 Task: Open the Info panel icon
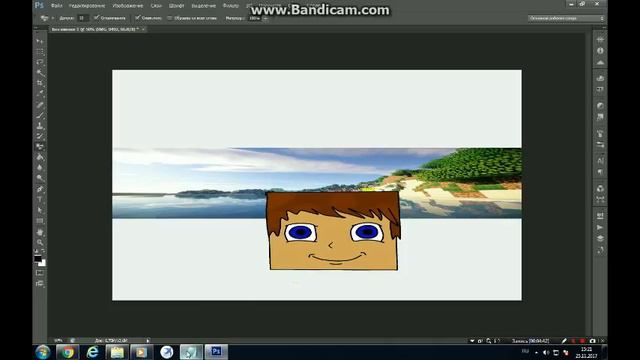[600, 51]
